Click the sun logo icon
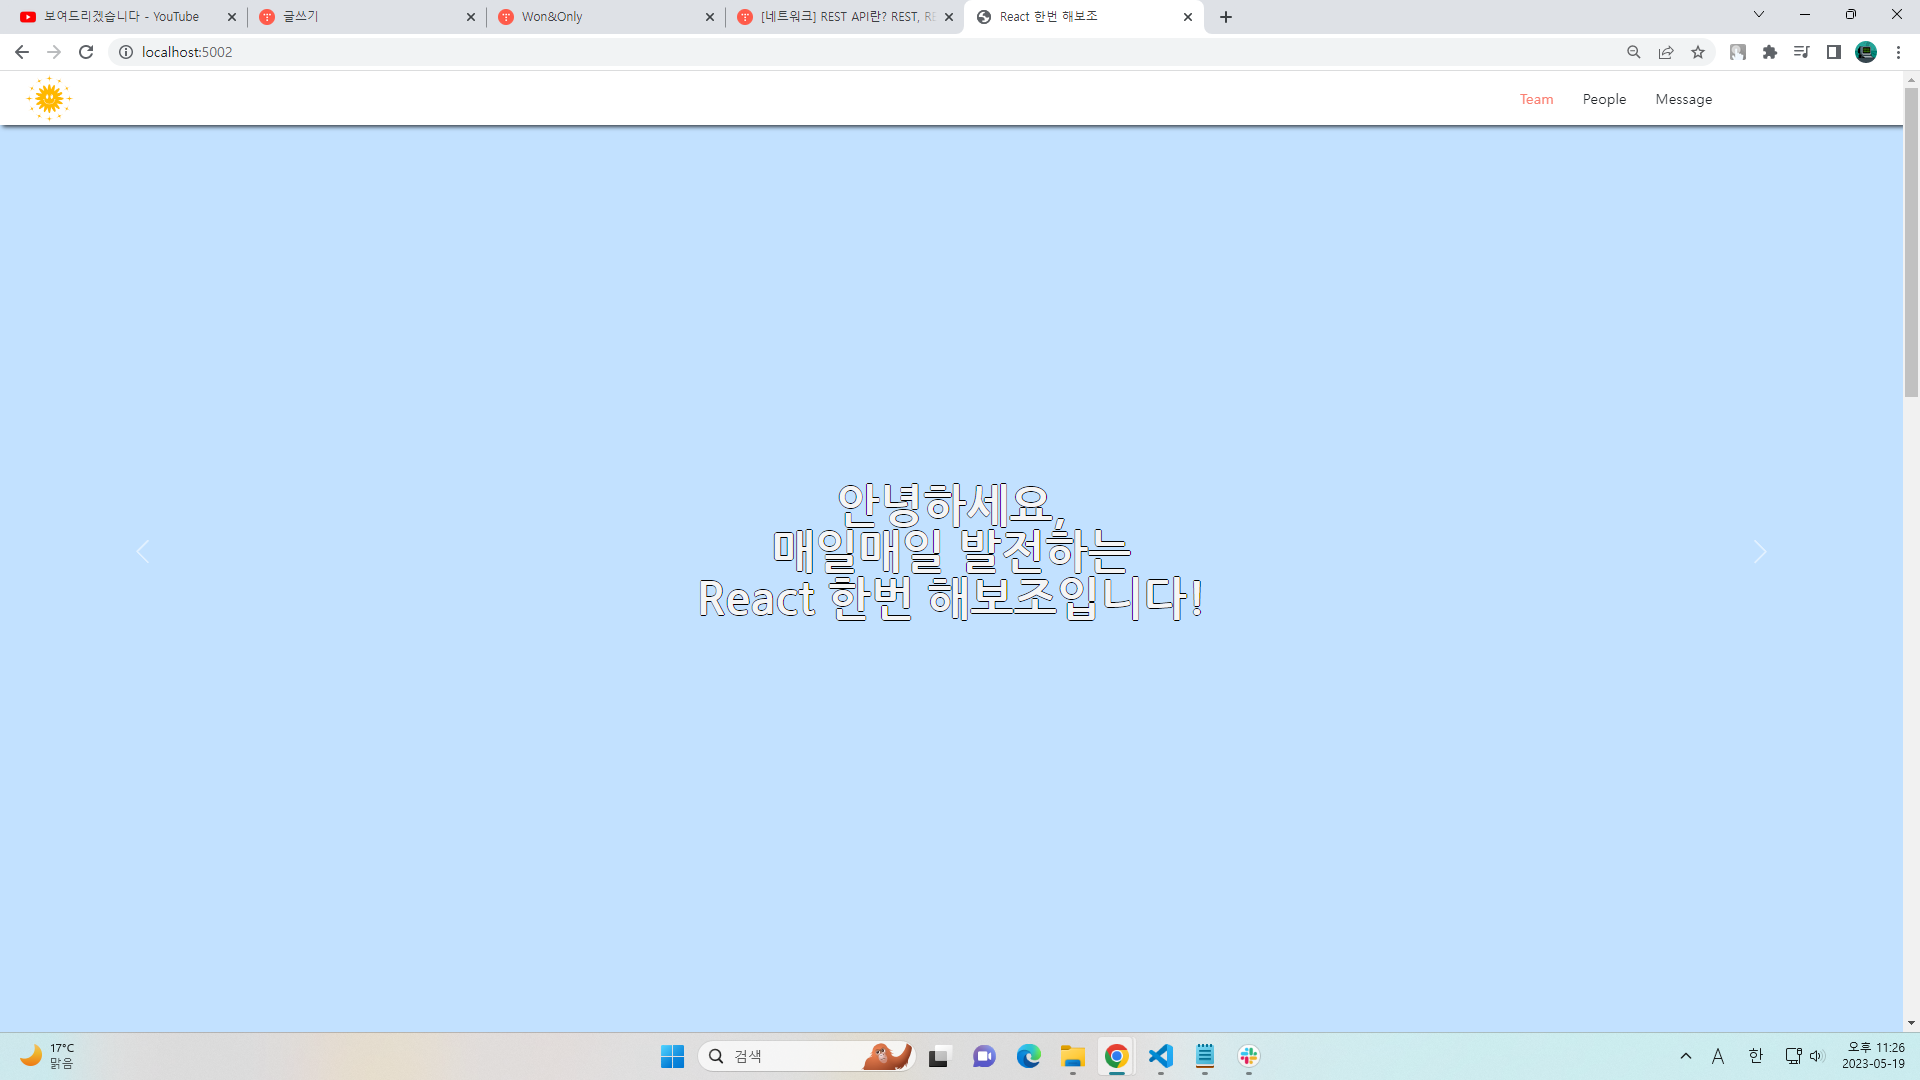The image size is (1920, 1080). (48, 99)
